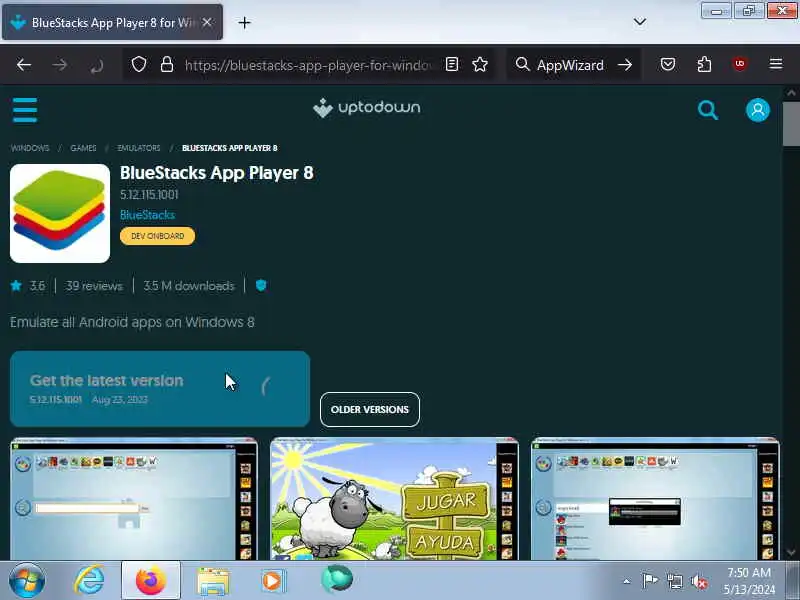
Task: Open a new browser tab
Action: point(244,22)
